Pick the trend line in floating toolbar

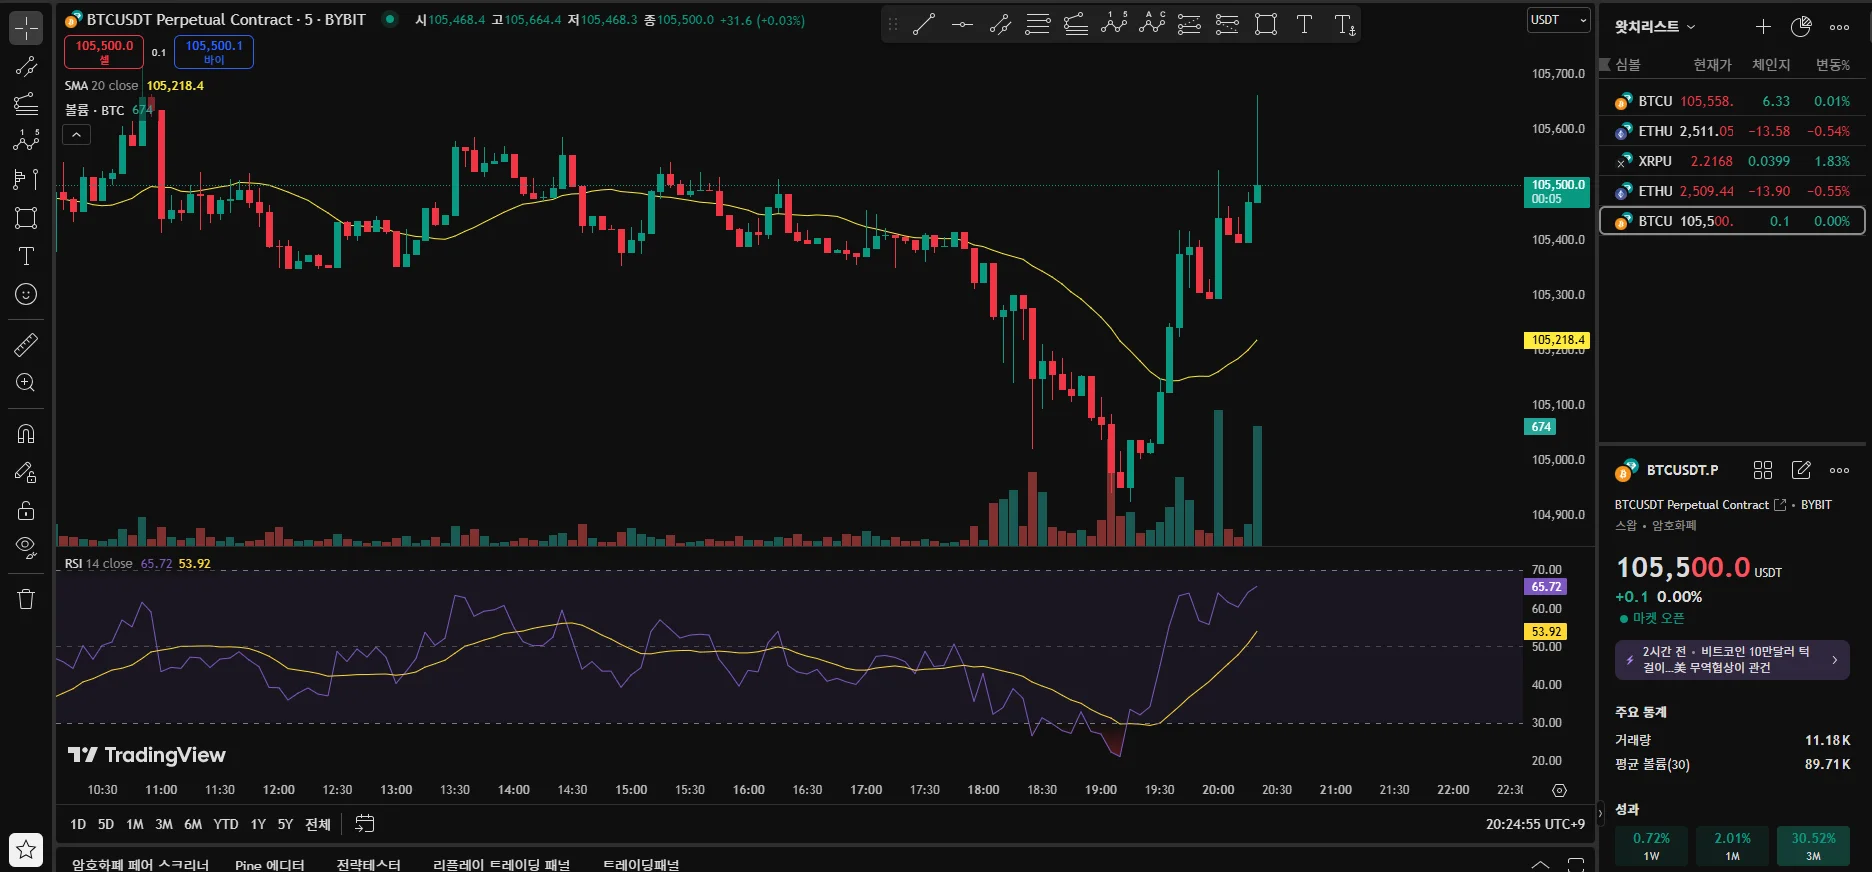coord(924,24)
